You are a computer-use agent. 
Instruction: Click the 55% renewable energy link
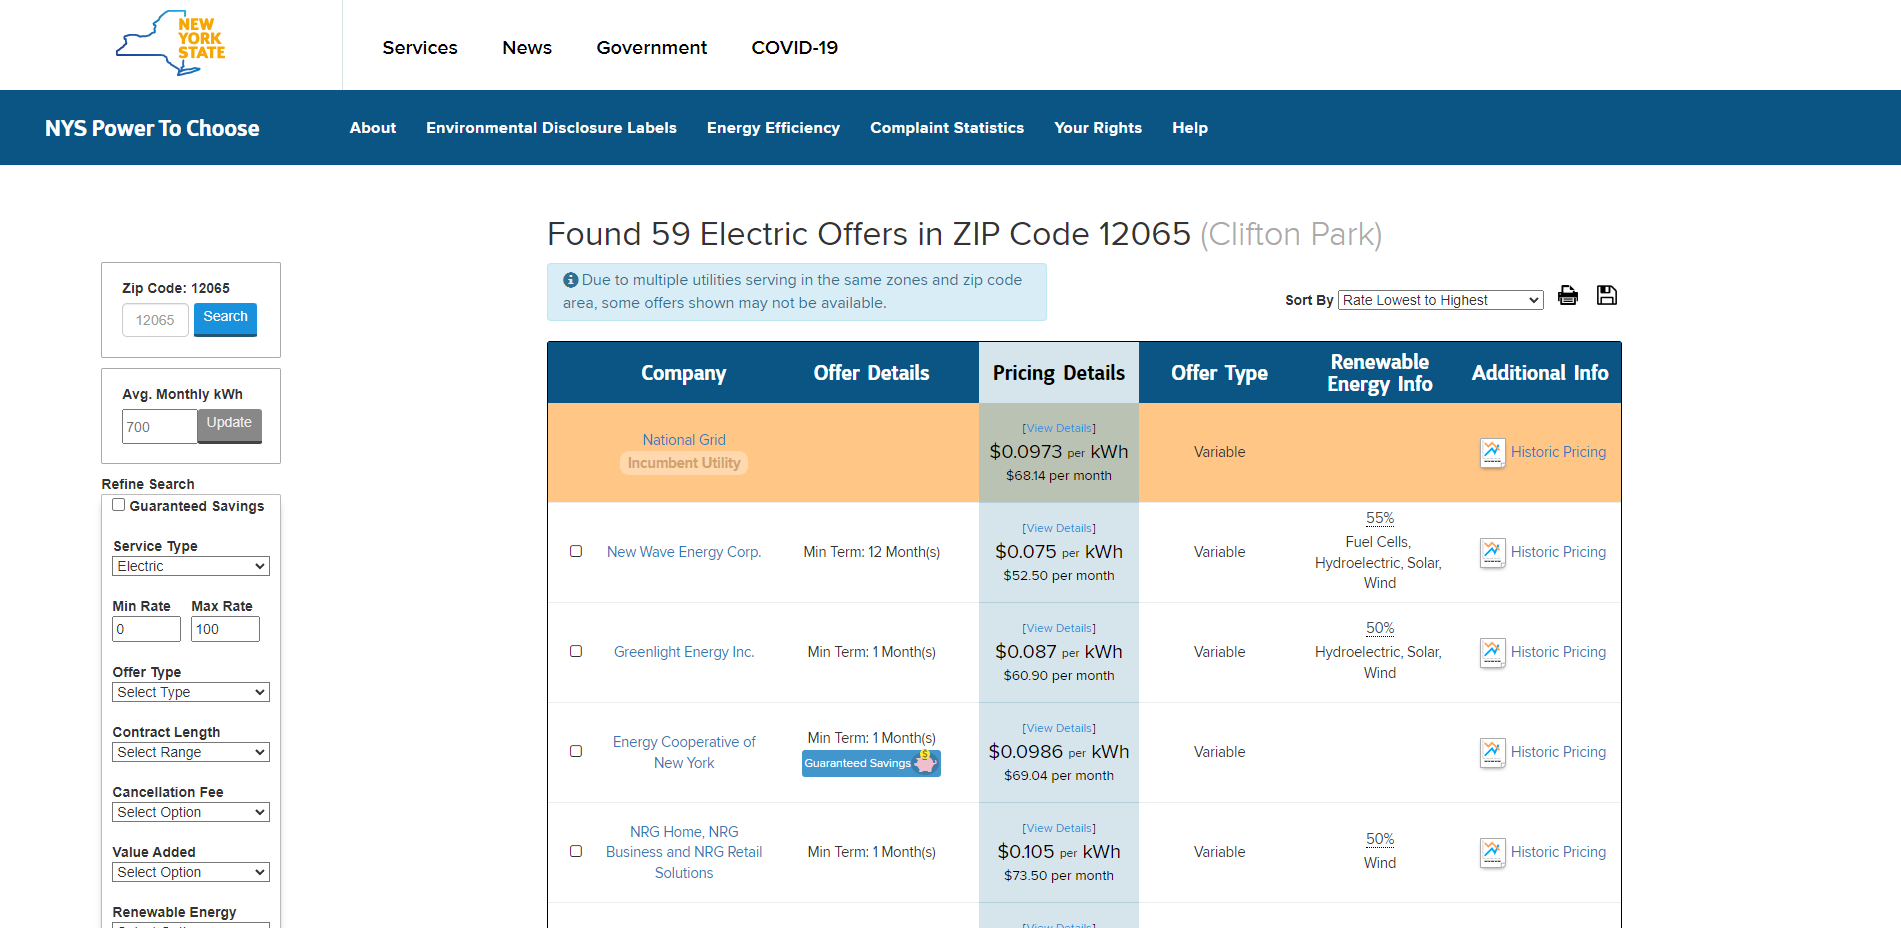point(1380,518)
